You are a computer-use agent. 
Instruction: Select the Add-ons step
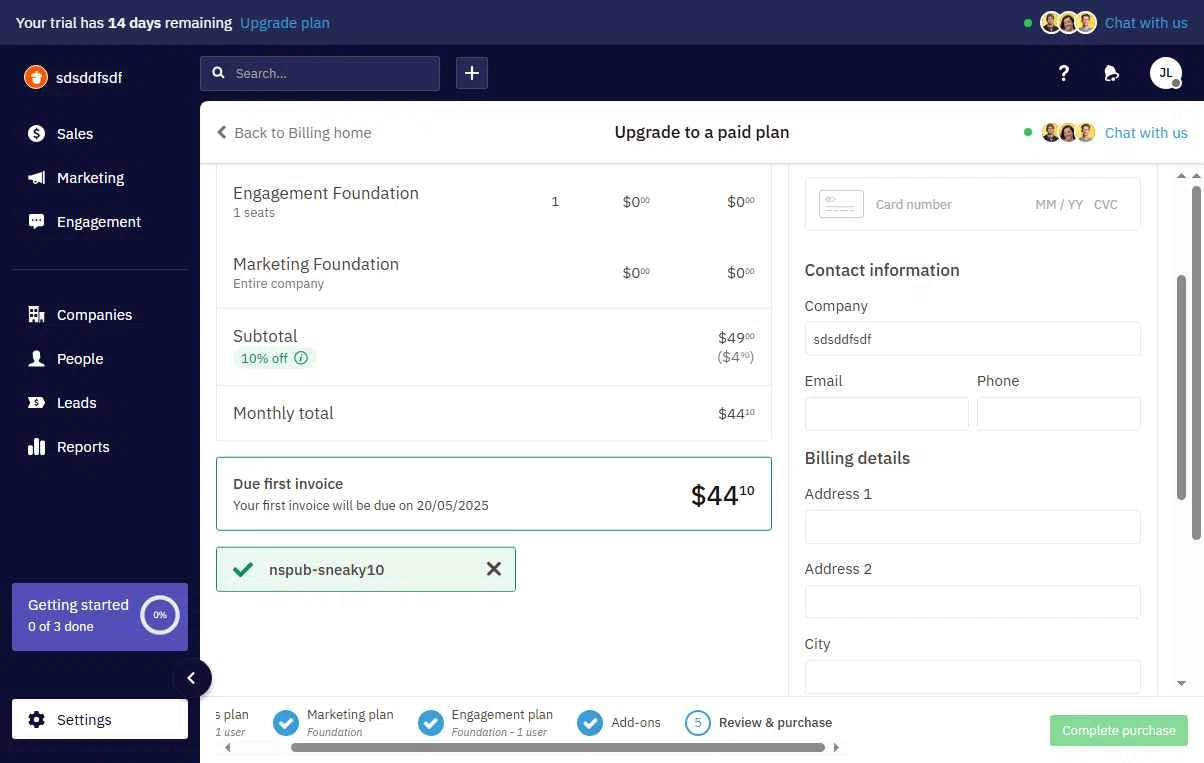[x=619, y=722]
